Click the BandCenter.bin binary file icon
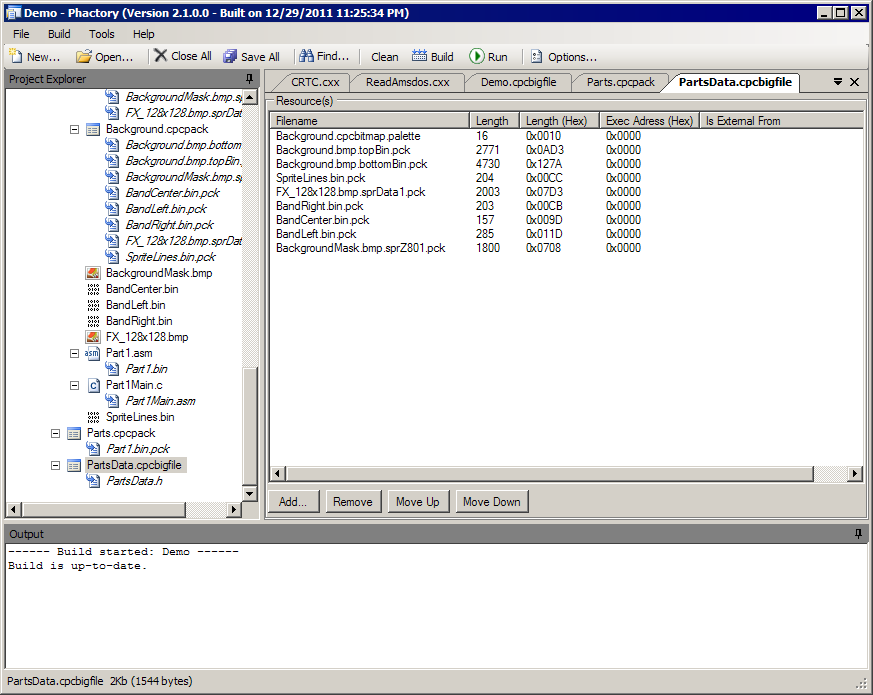 pyautogui.click(x=93, y=289)
